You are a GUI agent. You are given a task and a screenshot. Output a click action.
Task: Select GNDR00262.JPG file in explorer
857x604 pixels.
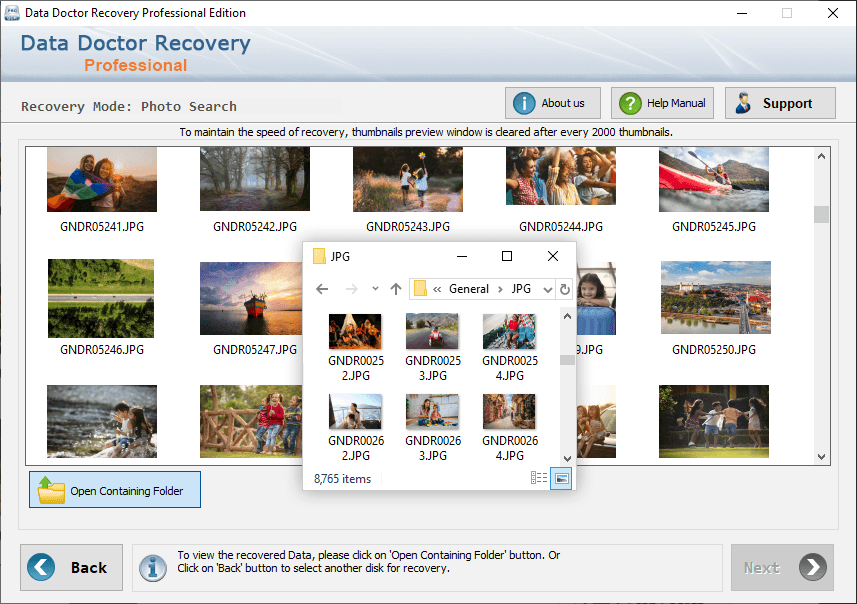coord(356,427)
